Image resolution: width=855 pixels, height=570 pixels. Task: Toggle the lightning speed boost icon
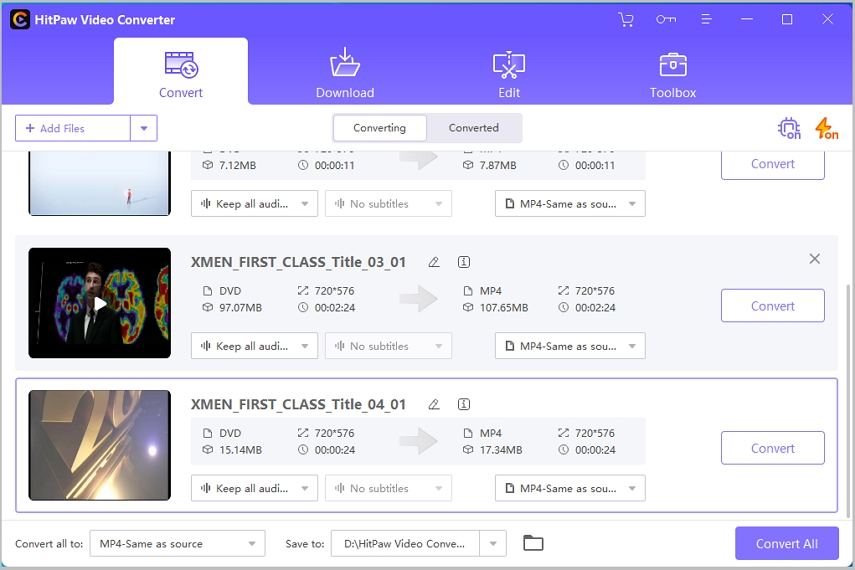(x=826, y=129)
